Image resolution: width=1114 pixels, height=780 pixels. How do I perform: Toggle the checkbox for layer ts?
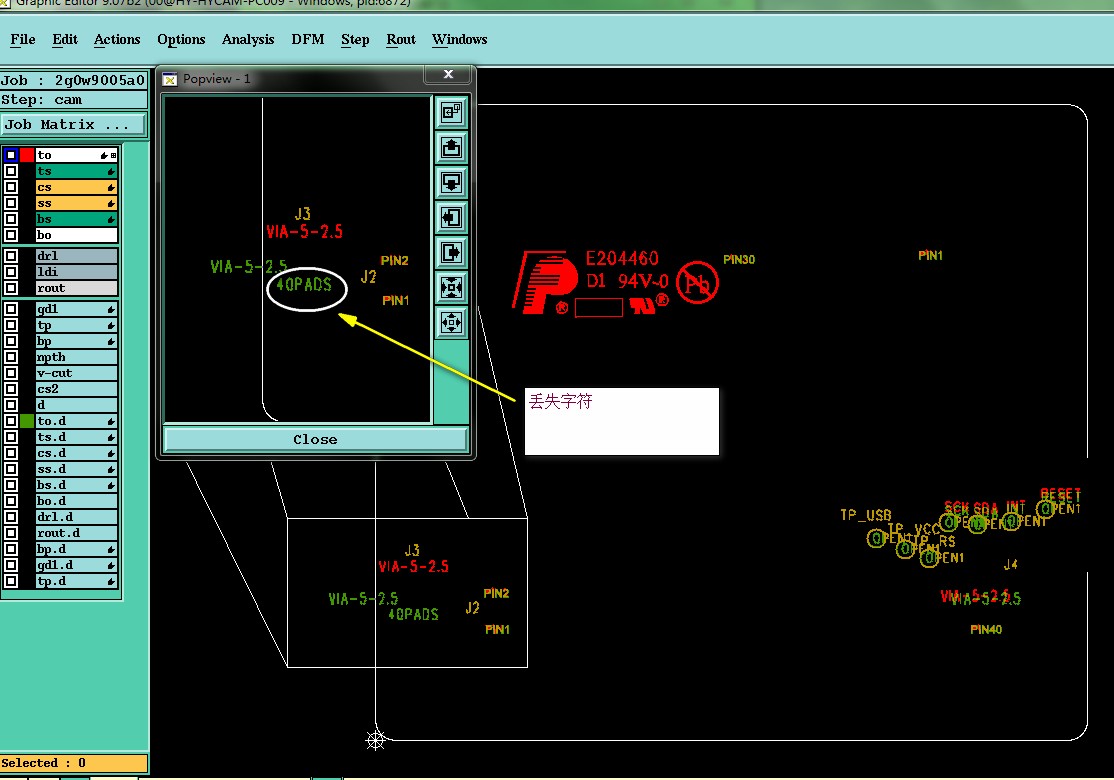tap(11, 171)
